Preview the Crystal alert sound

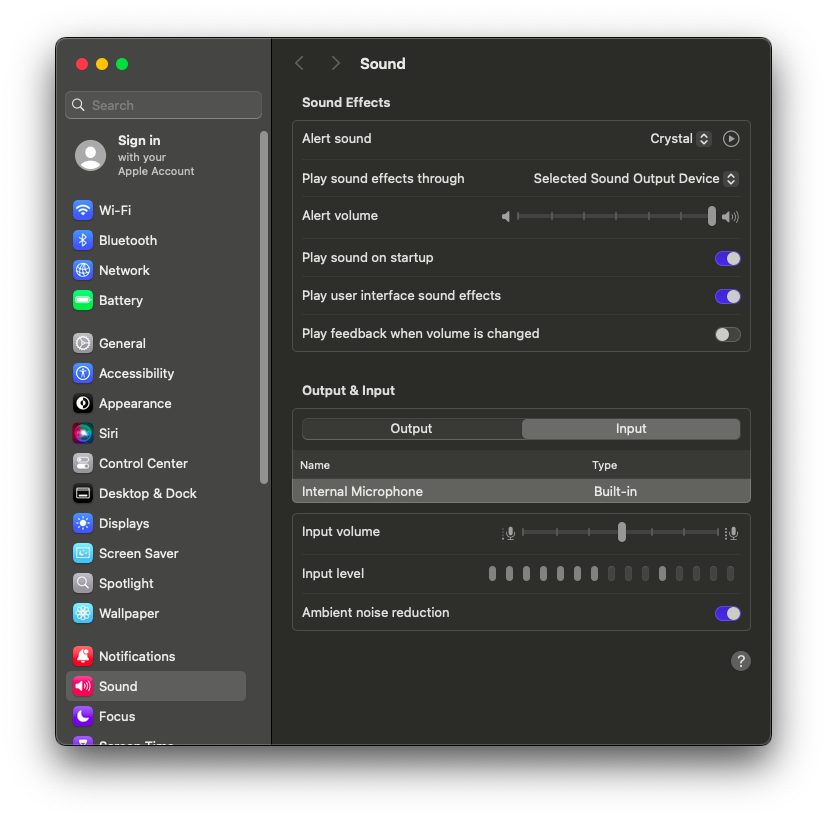tap(731, 138)
